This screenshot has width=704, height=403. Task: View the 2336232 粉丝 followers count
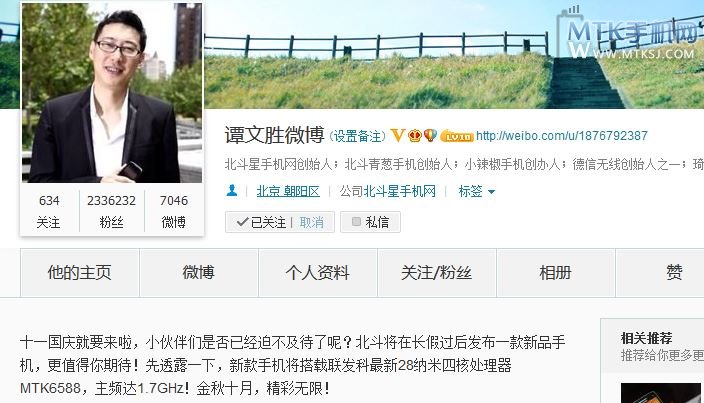pos(111,211)
